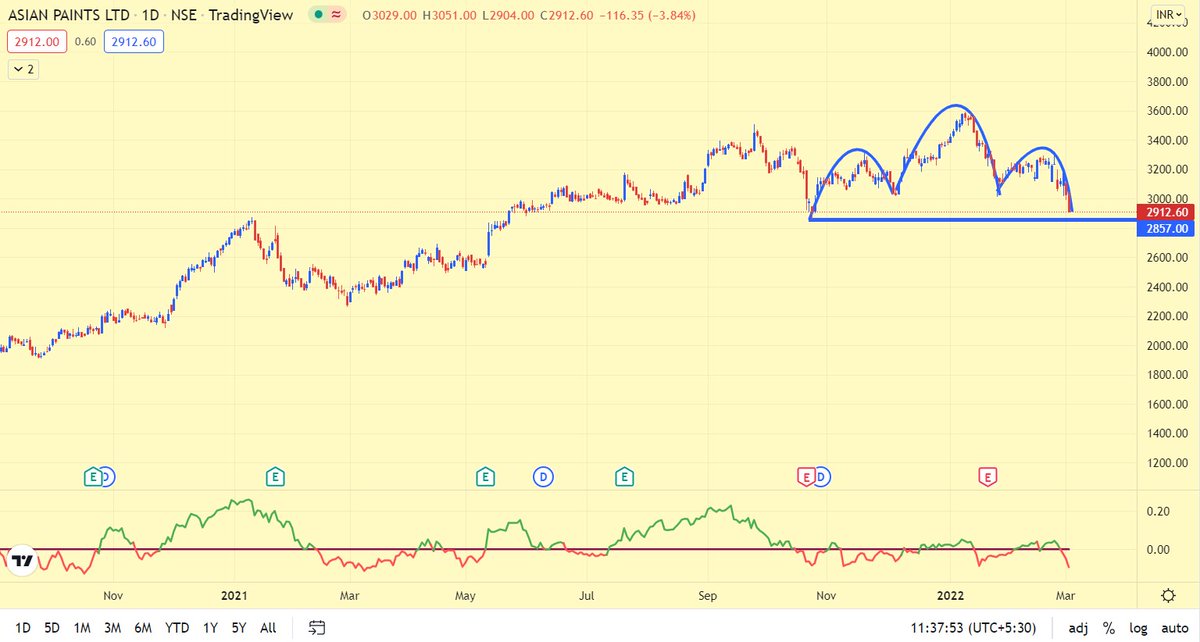
Task: Select the 1Y time range
Action: point(210,627)
